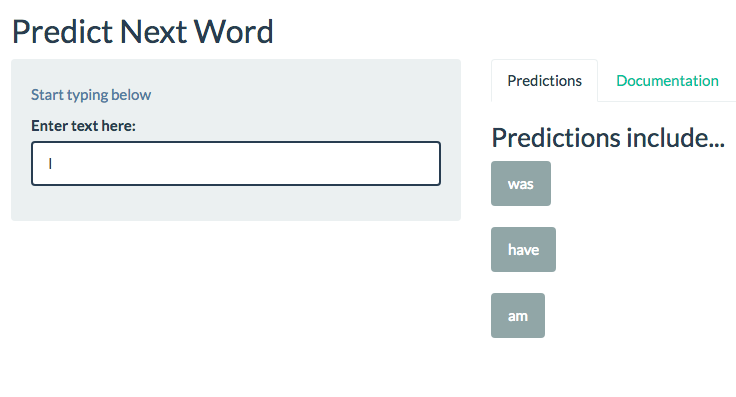Open the Documentation tab
Screen dimensions: 736x397
pyautogui.click(x=667, y=81)
